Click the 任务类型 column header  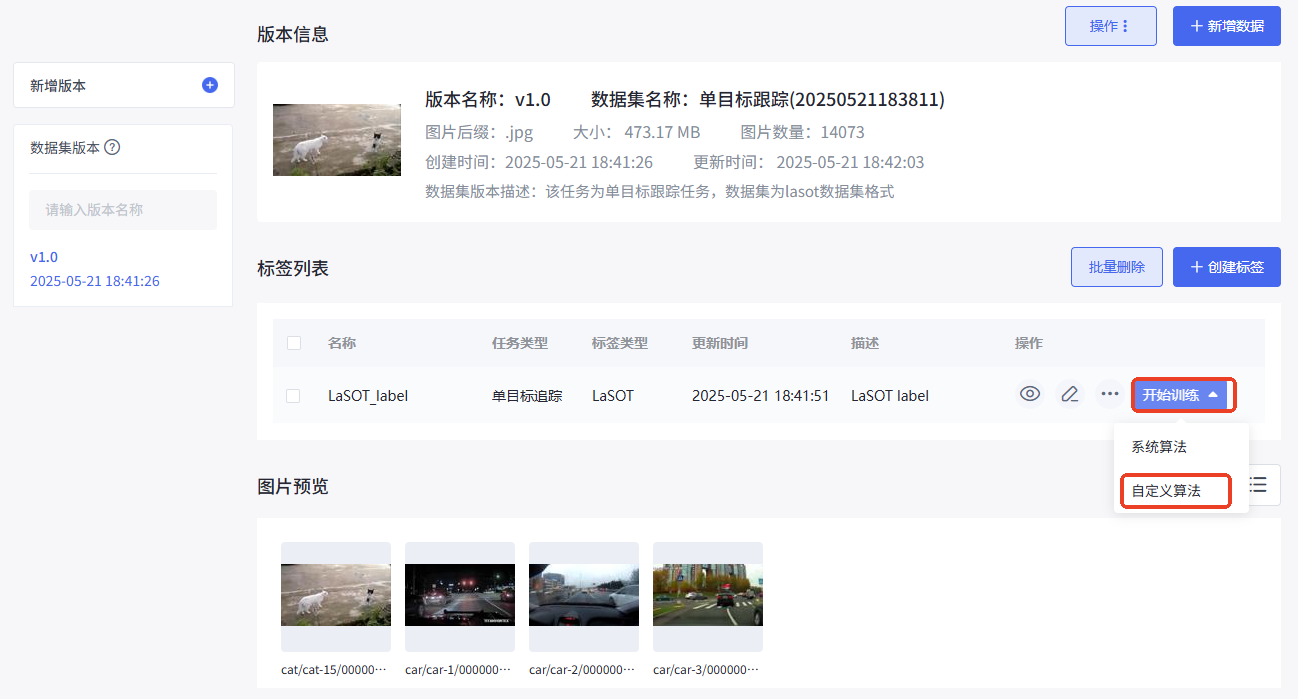(520, 343)
